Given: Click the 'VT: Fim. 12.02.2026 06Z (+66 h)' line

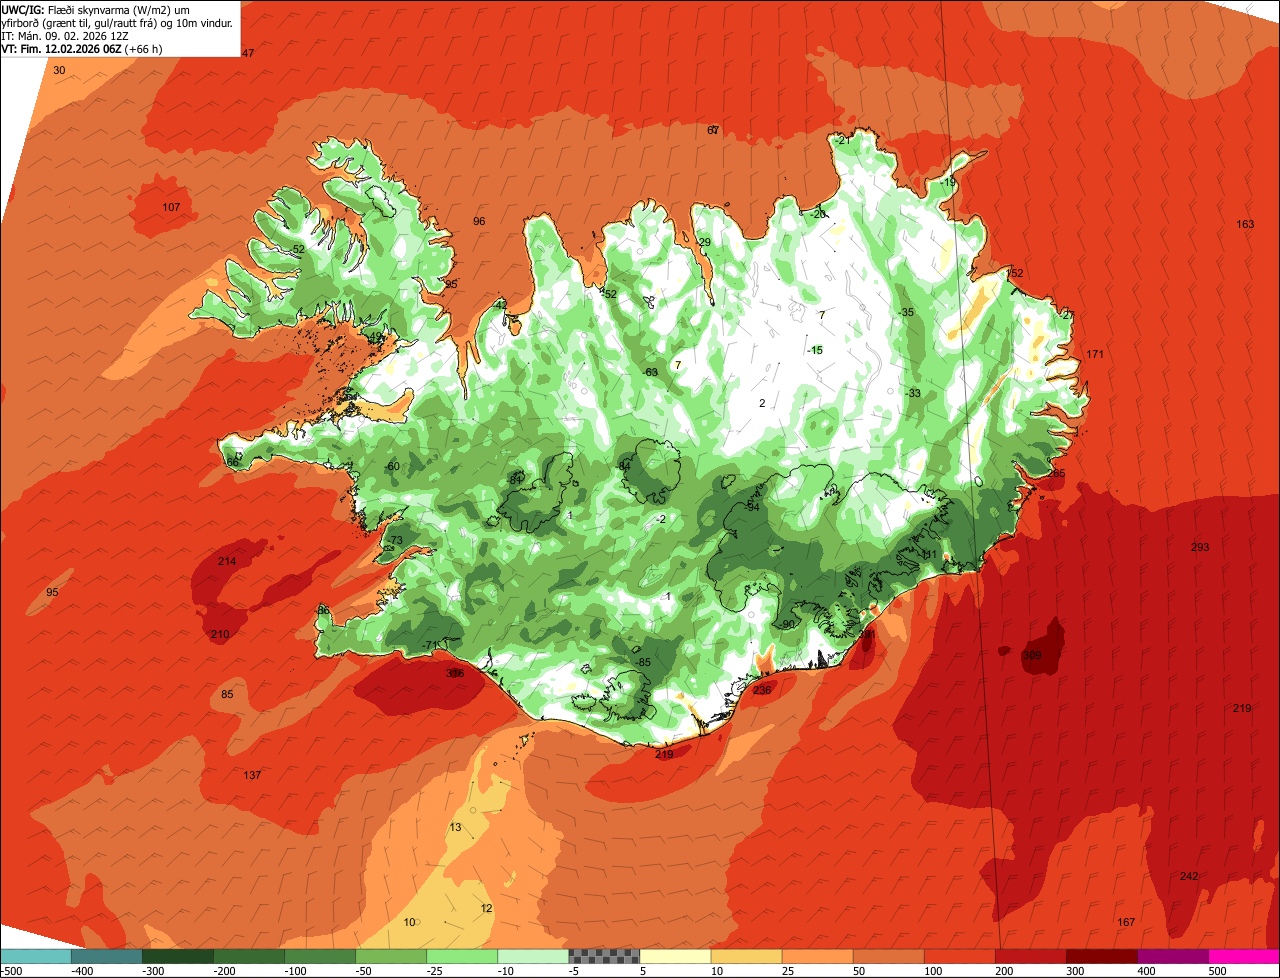Looking at the screenshot, I should [x=82, y=48].
